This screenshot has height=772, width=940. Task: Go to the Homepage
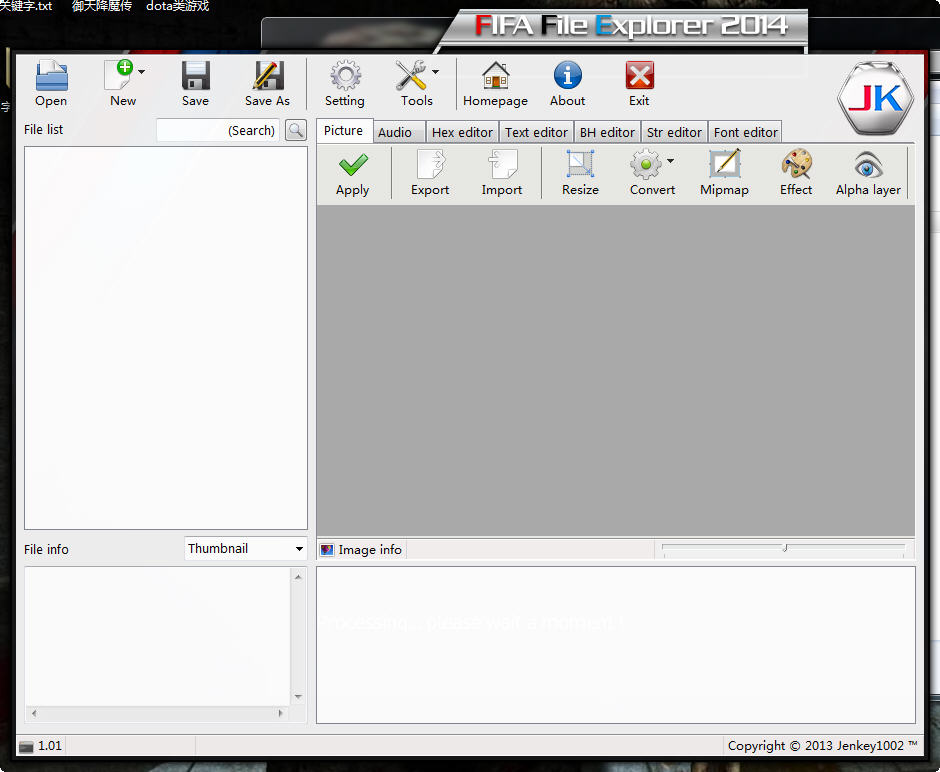click(495, 83)
